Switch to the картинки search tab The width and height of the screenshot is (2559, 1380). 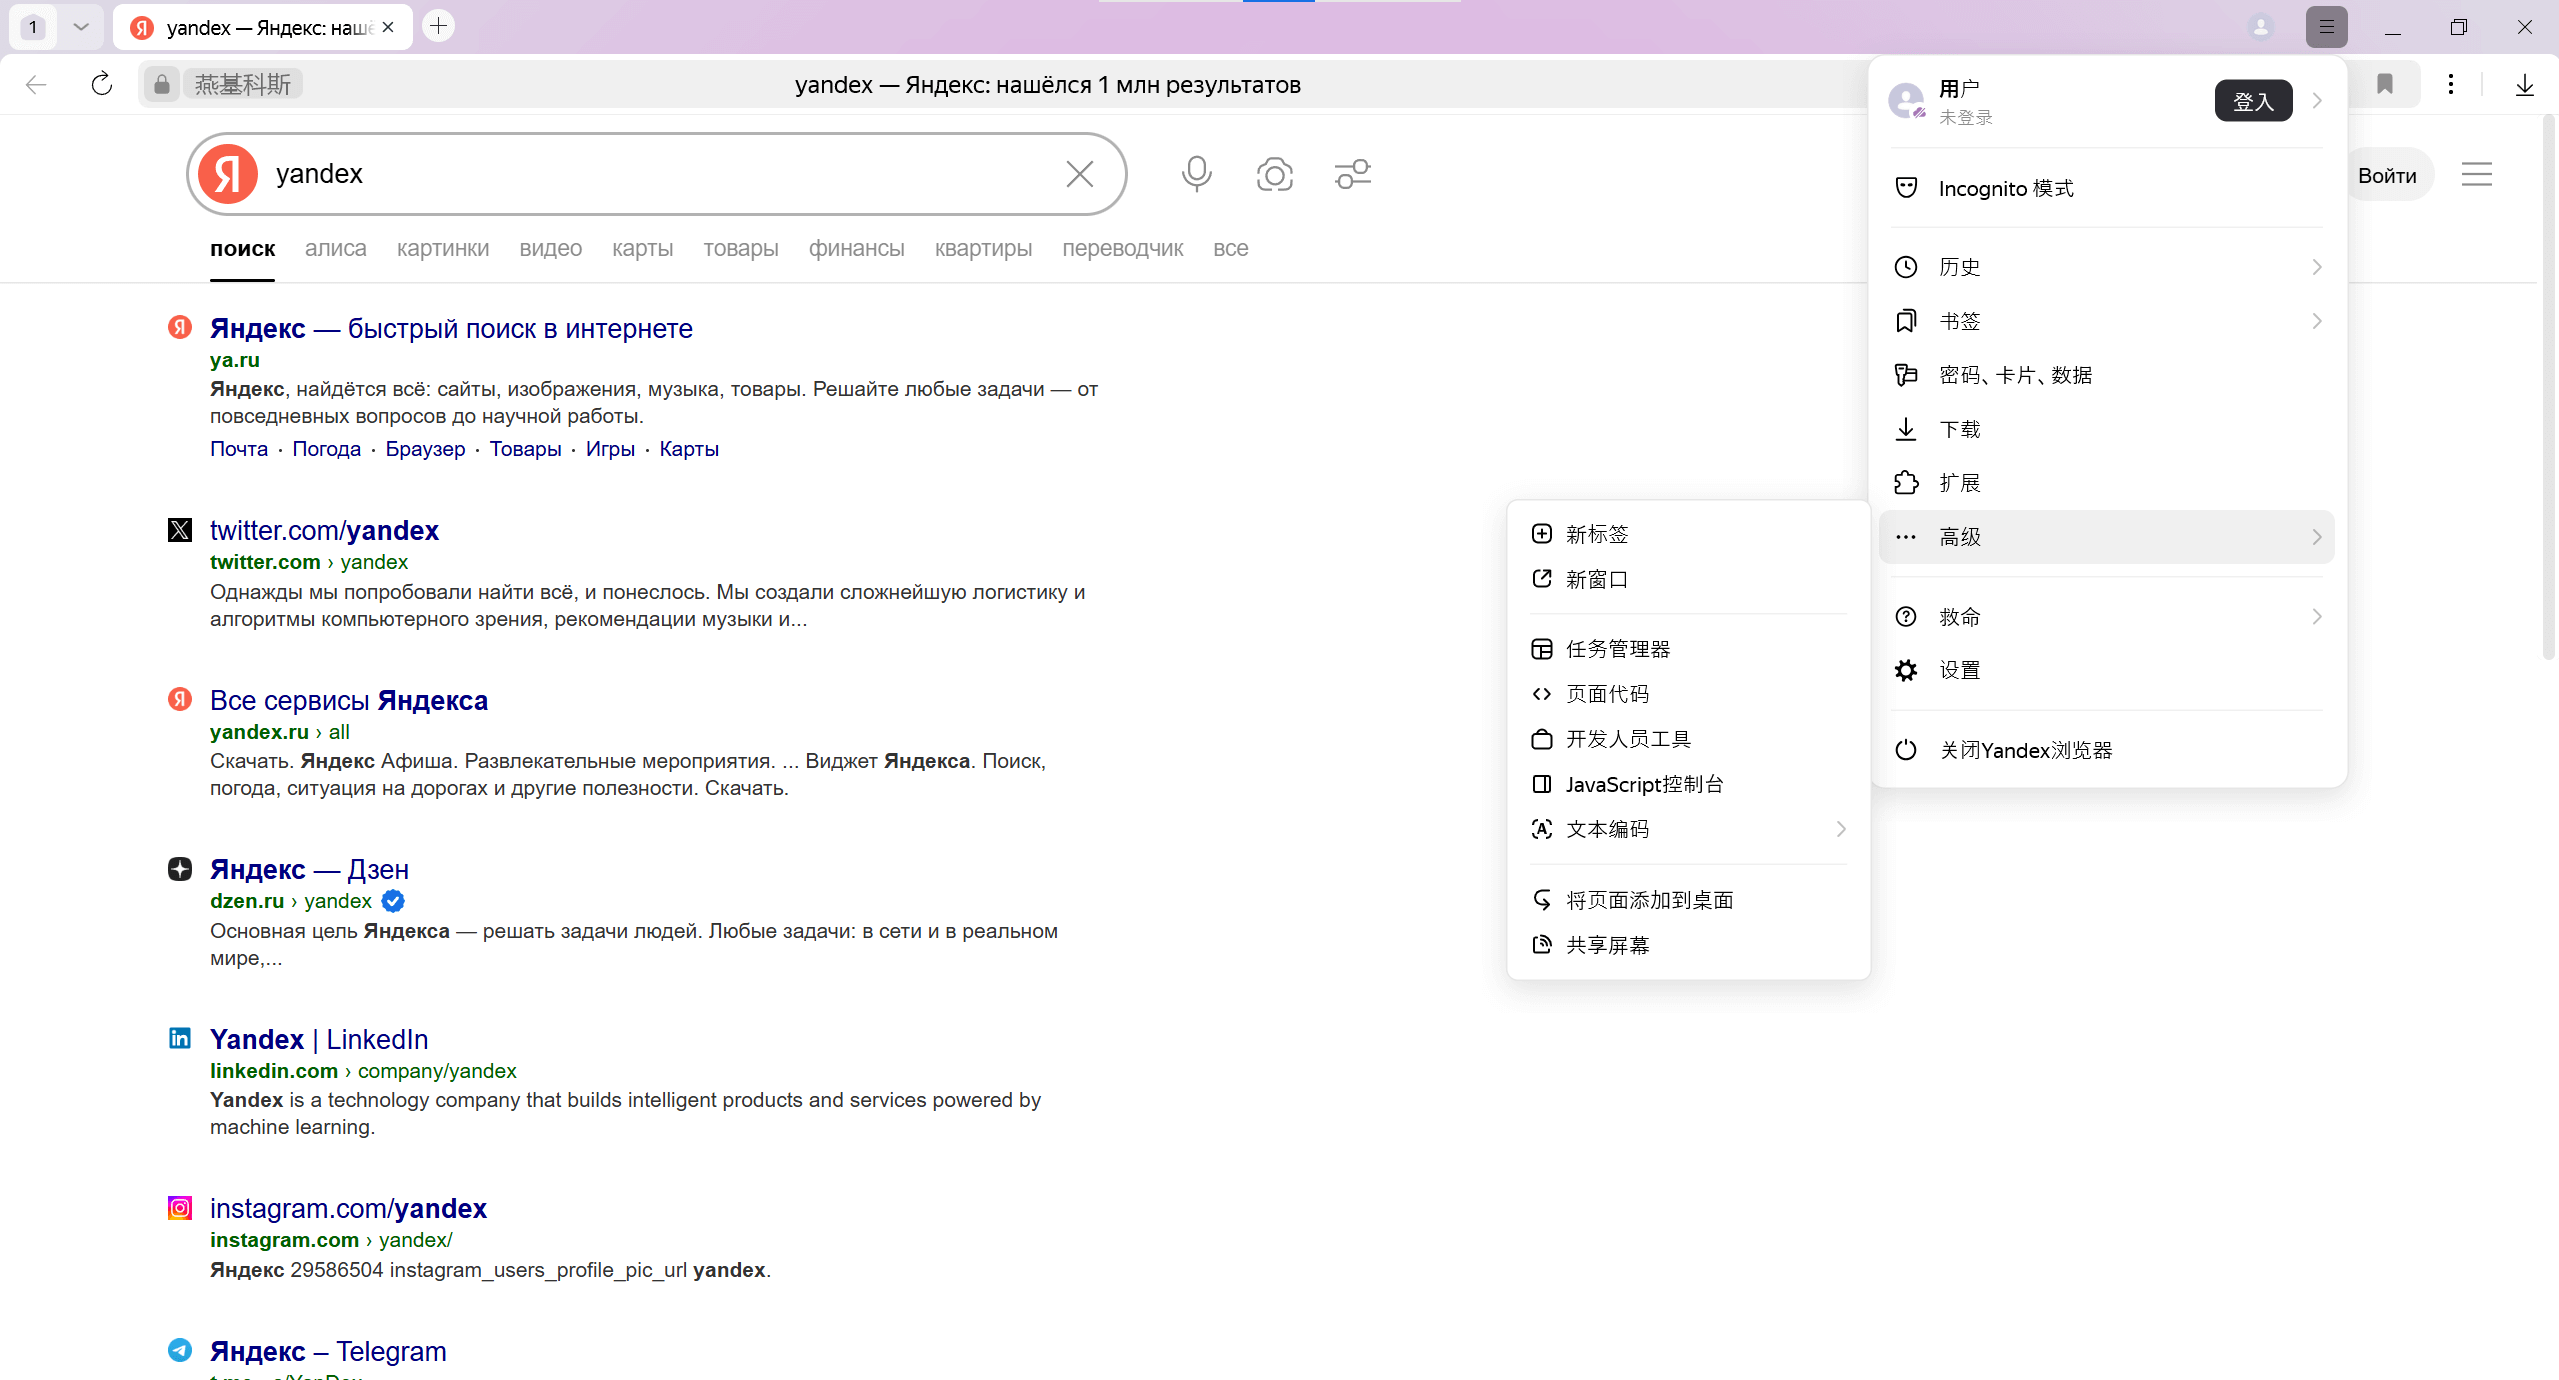(442, 248)
